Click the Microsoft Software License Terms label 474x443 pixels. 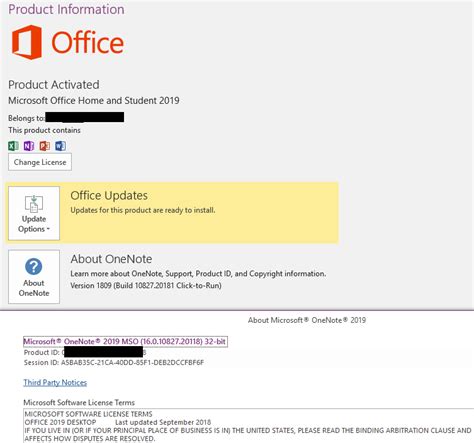(79, 403)
